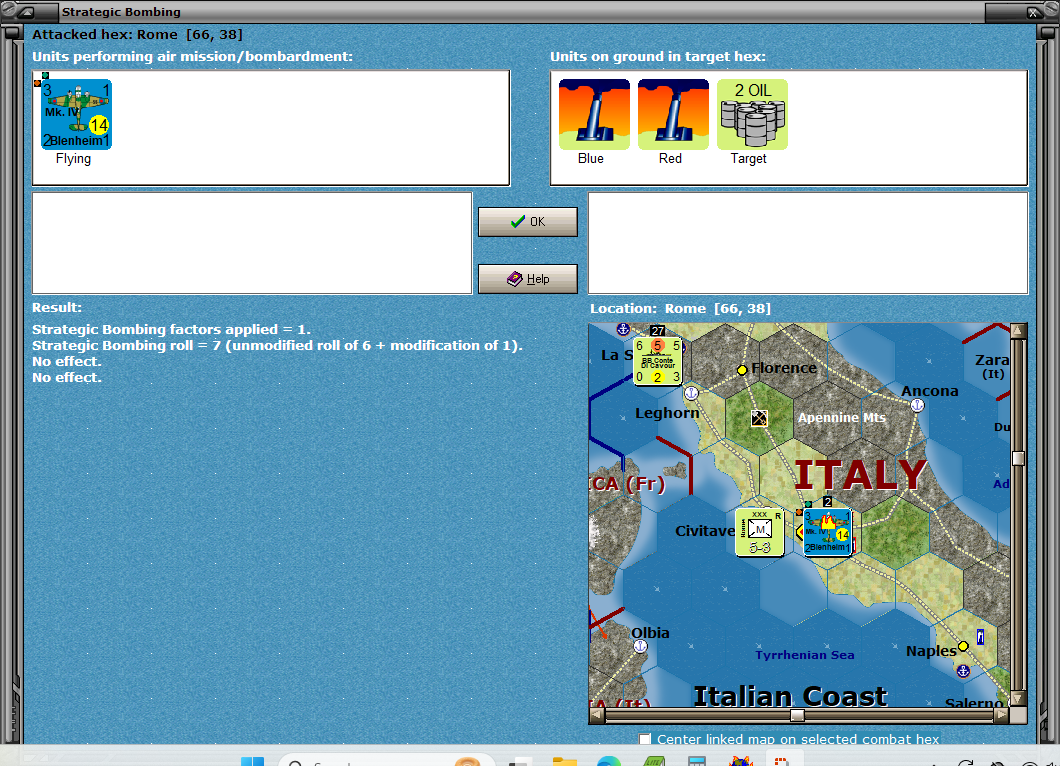
Task: Click the Florence city dot on the map
Action: point(742,370)
